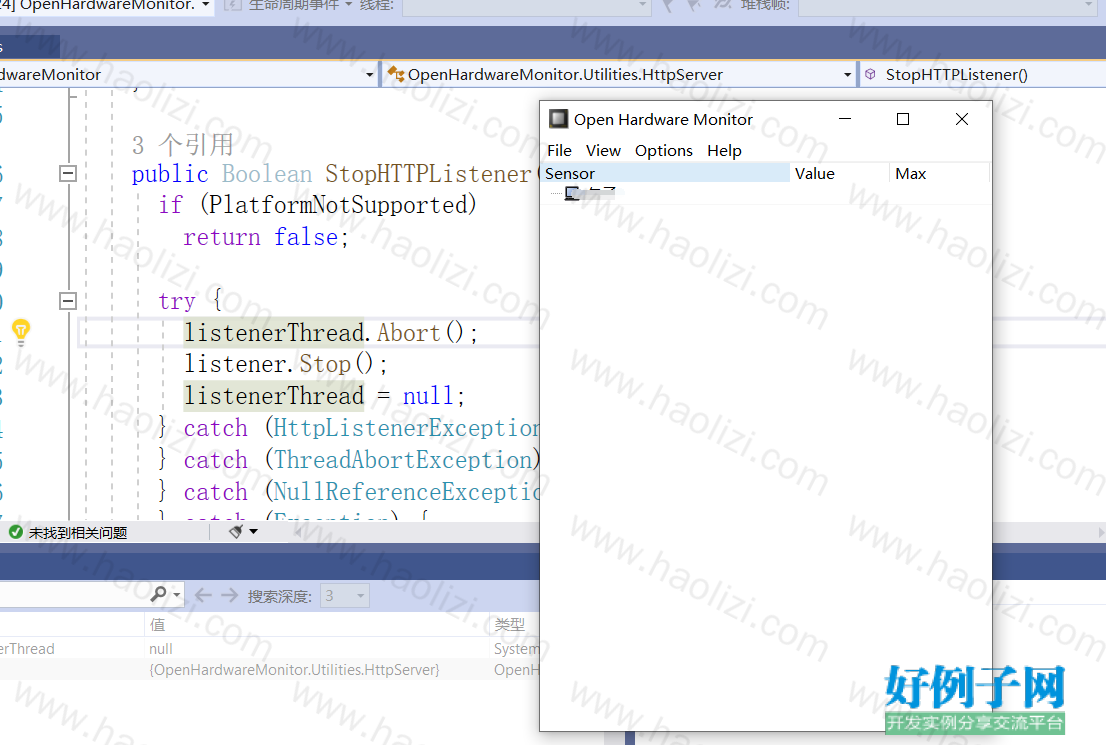
Task: Open the 搜索深度 depth dropdown
Action: click(344, 596)
